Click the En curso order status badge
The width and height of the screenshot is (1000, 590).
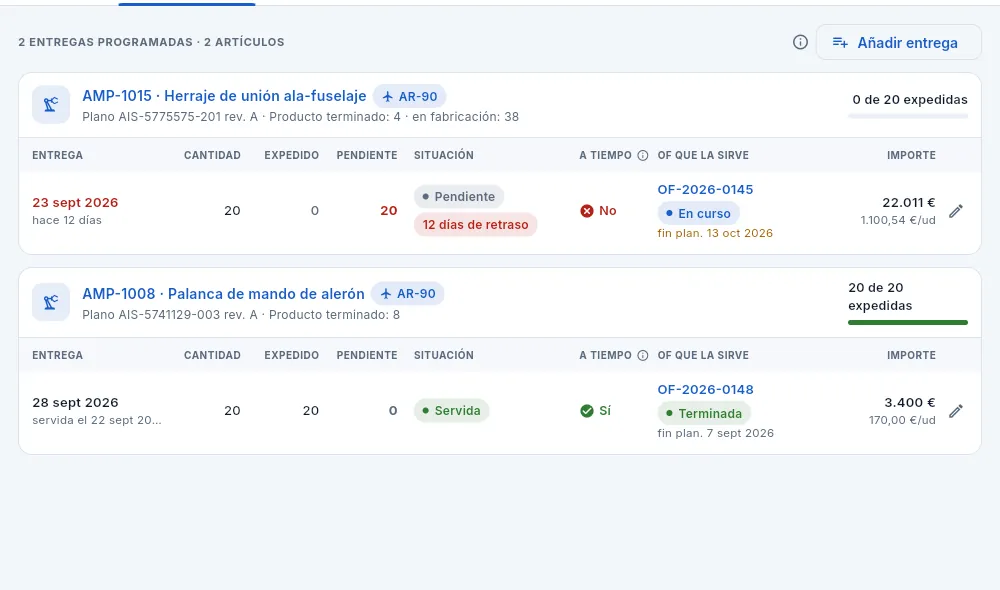tap(698, 213)
